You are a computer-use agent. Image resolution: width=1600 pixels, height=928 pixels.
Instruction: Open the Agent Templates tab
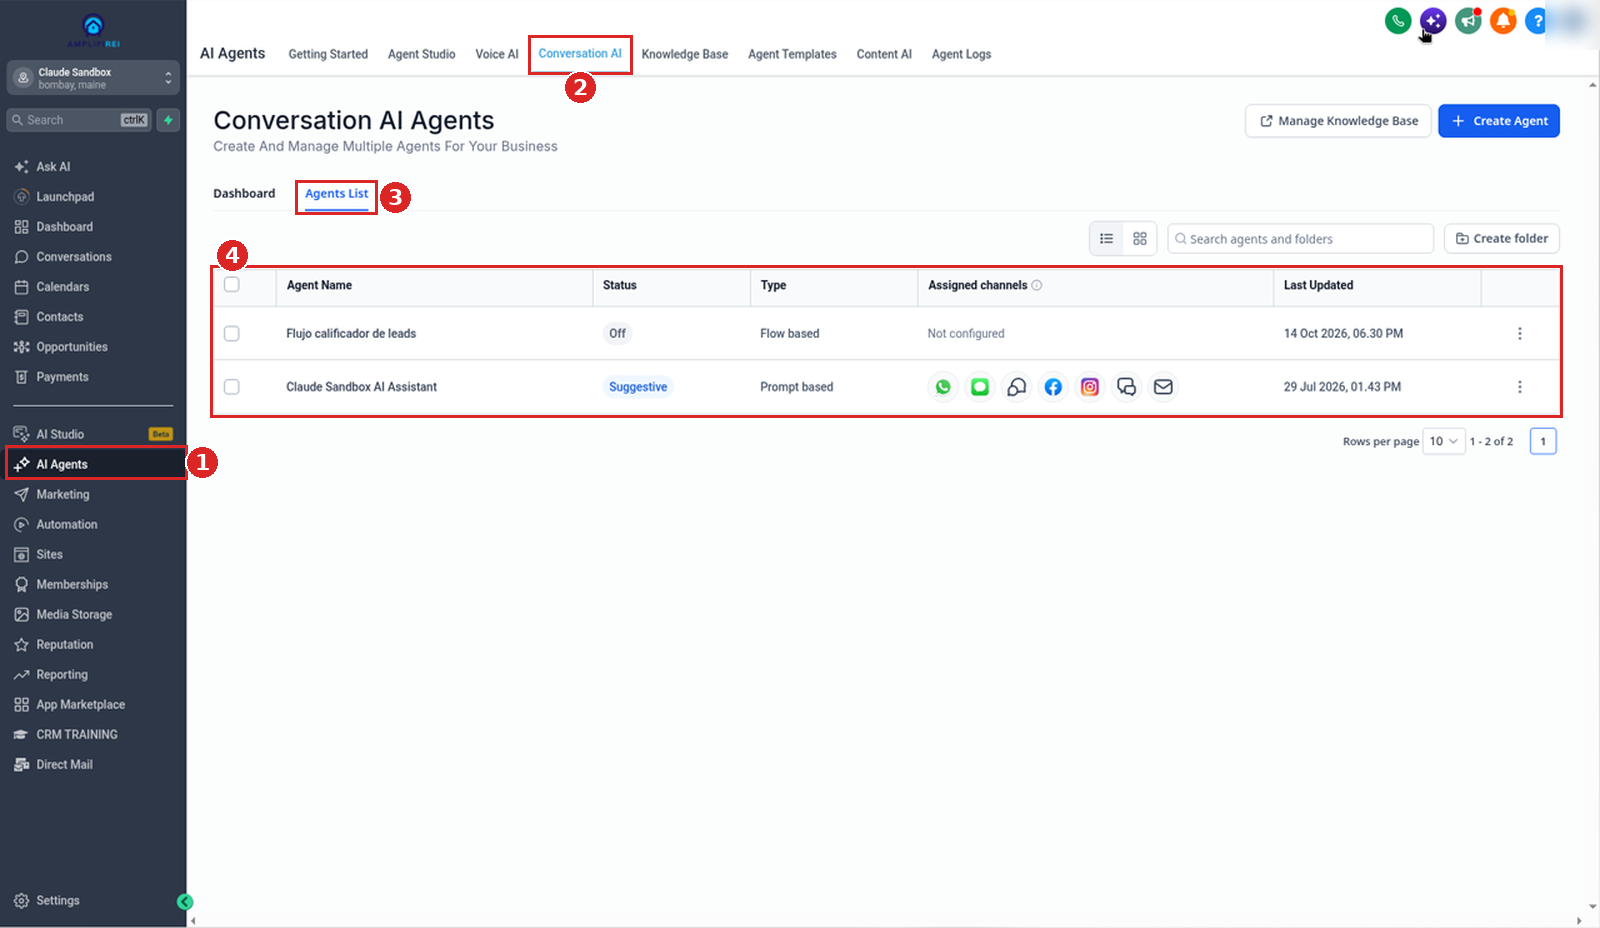click(x=792, y=54)
